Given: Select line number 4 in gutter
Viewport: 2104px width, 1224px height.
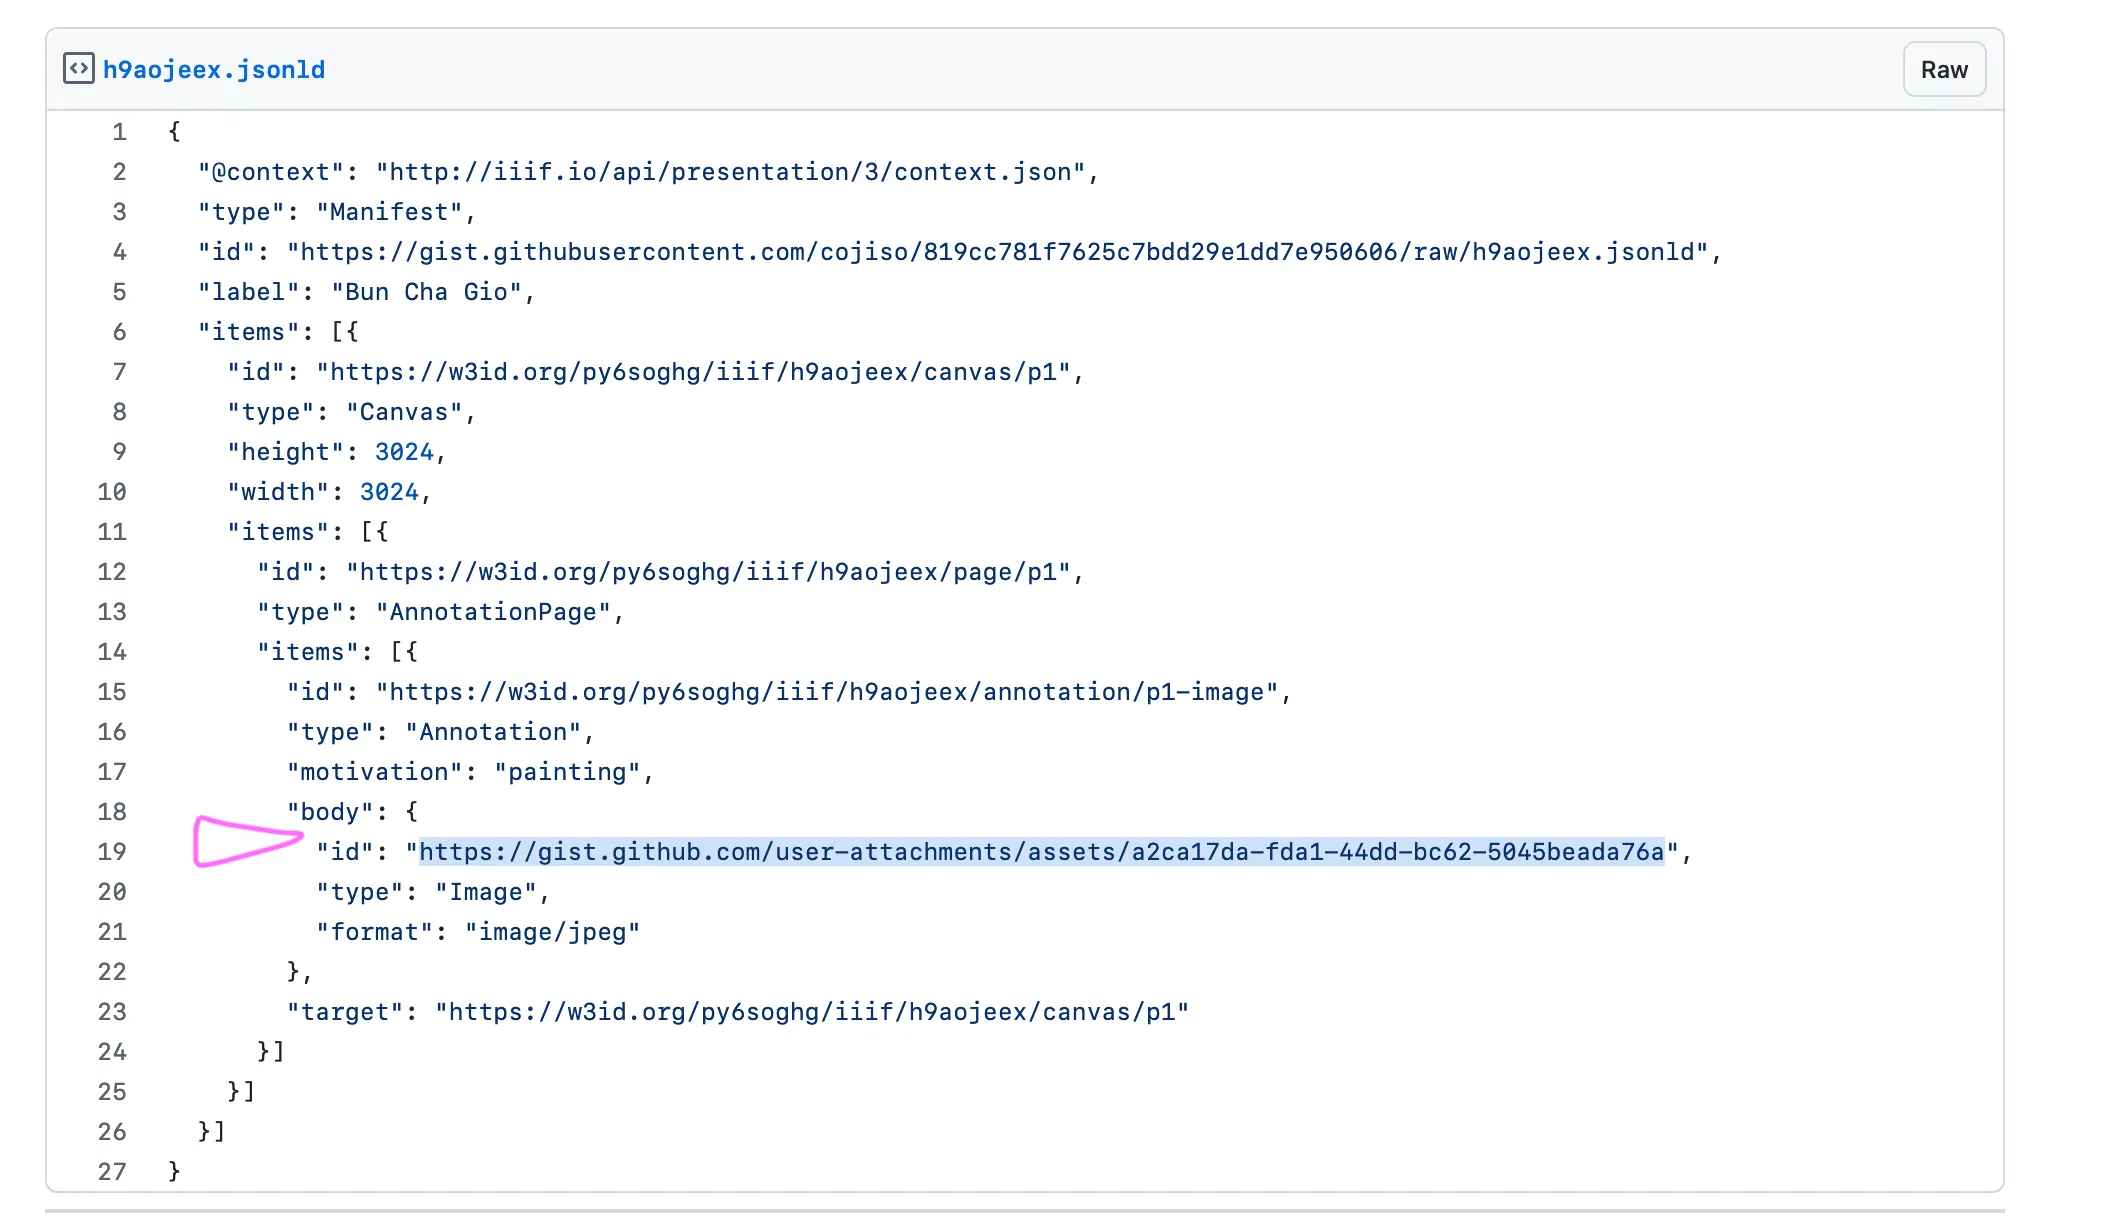Looking at the screenshot, I should pos(119,252).
